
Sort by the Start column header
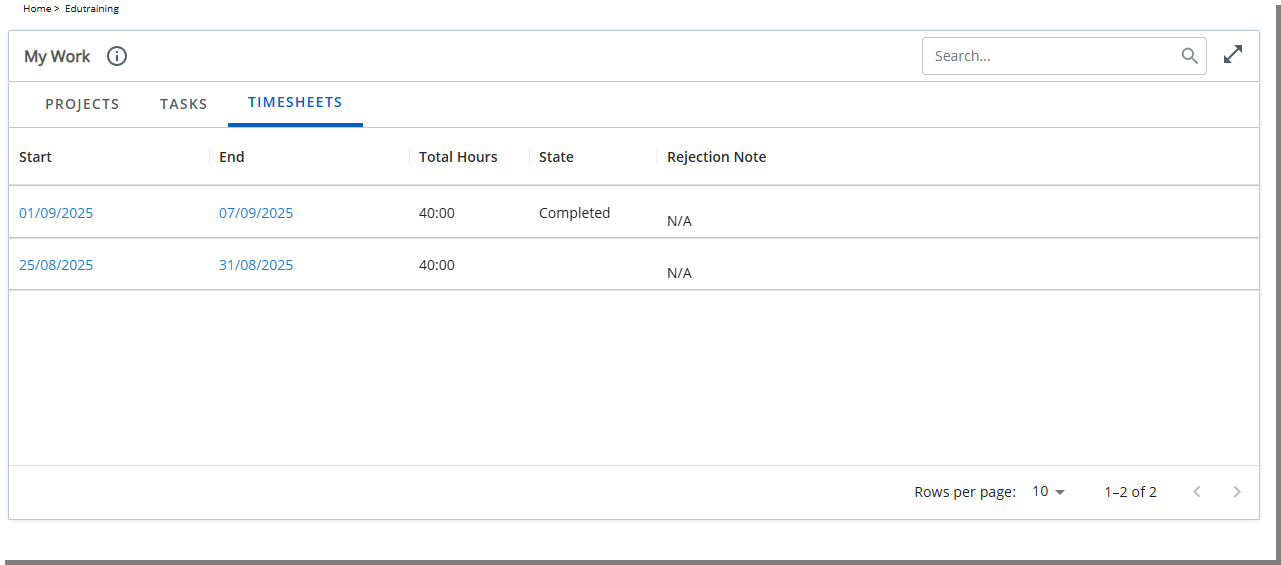(36, 157)
